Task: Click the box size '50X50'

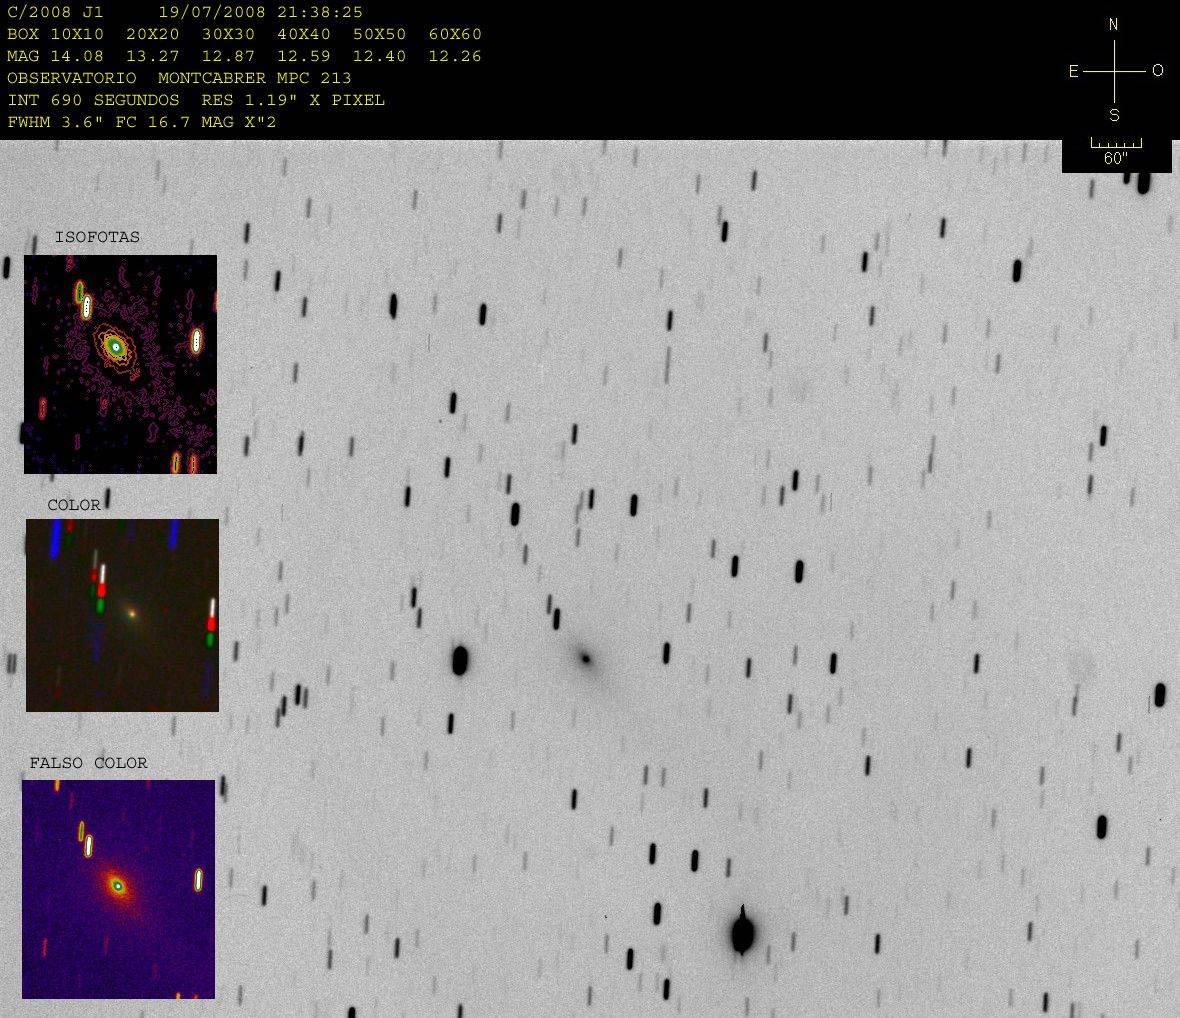Action: click(379, 35)
